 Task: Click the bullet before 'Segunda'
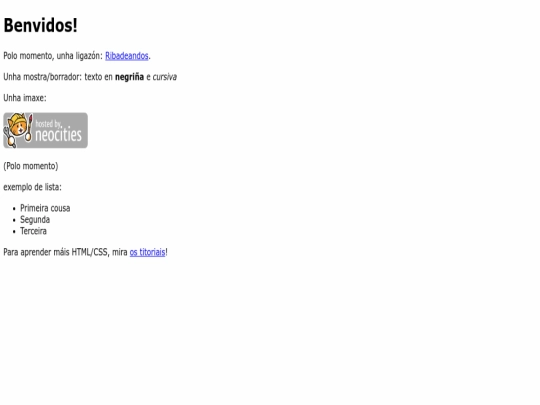pyautogui.click(x=14, y=220)
